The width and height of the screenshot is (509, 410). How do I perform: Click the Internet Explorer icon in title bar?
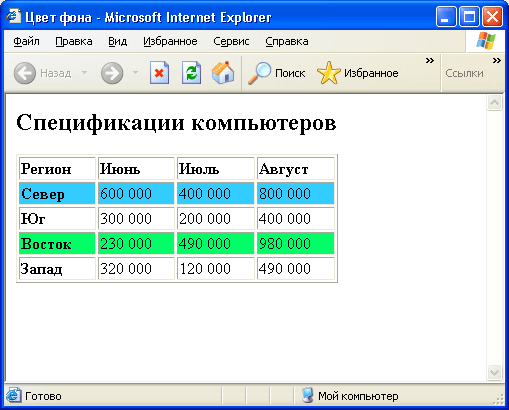[x=14, y=16]
